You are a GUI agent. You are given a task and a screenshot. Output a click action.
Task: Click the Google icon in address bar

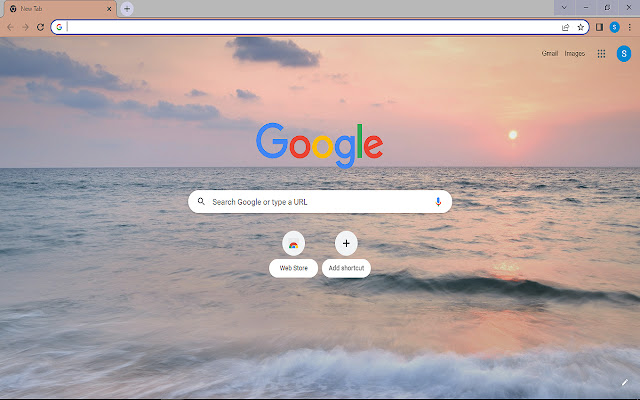click(x=59, y=27)
